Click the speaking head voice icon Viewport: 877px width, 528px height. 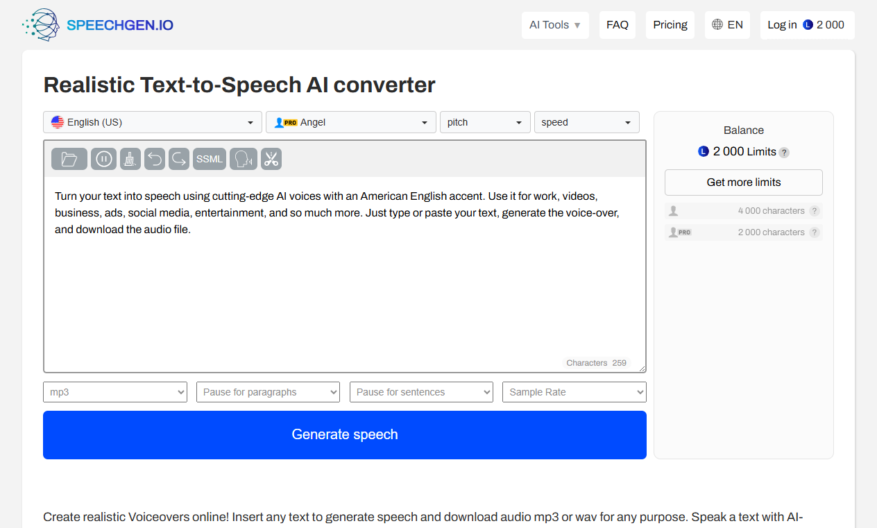click(243, 159)
